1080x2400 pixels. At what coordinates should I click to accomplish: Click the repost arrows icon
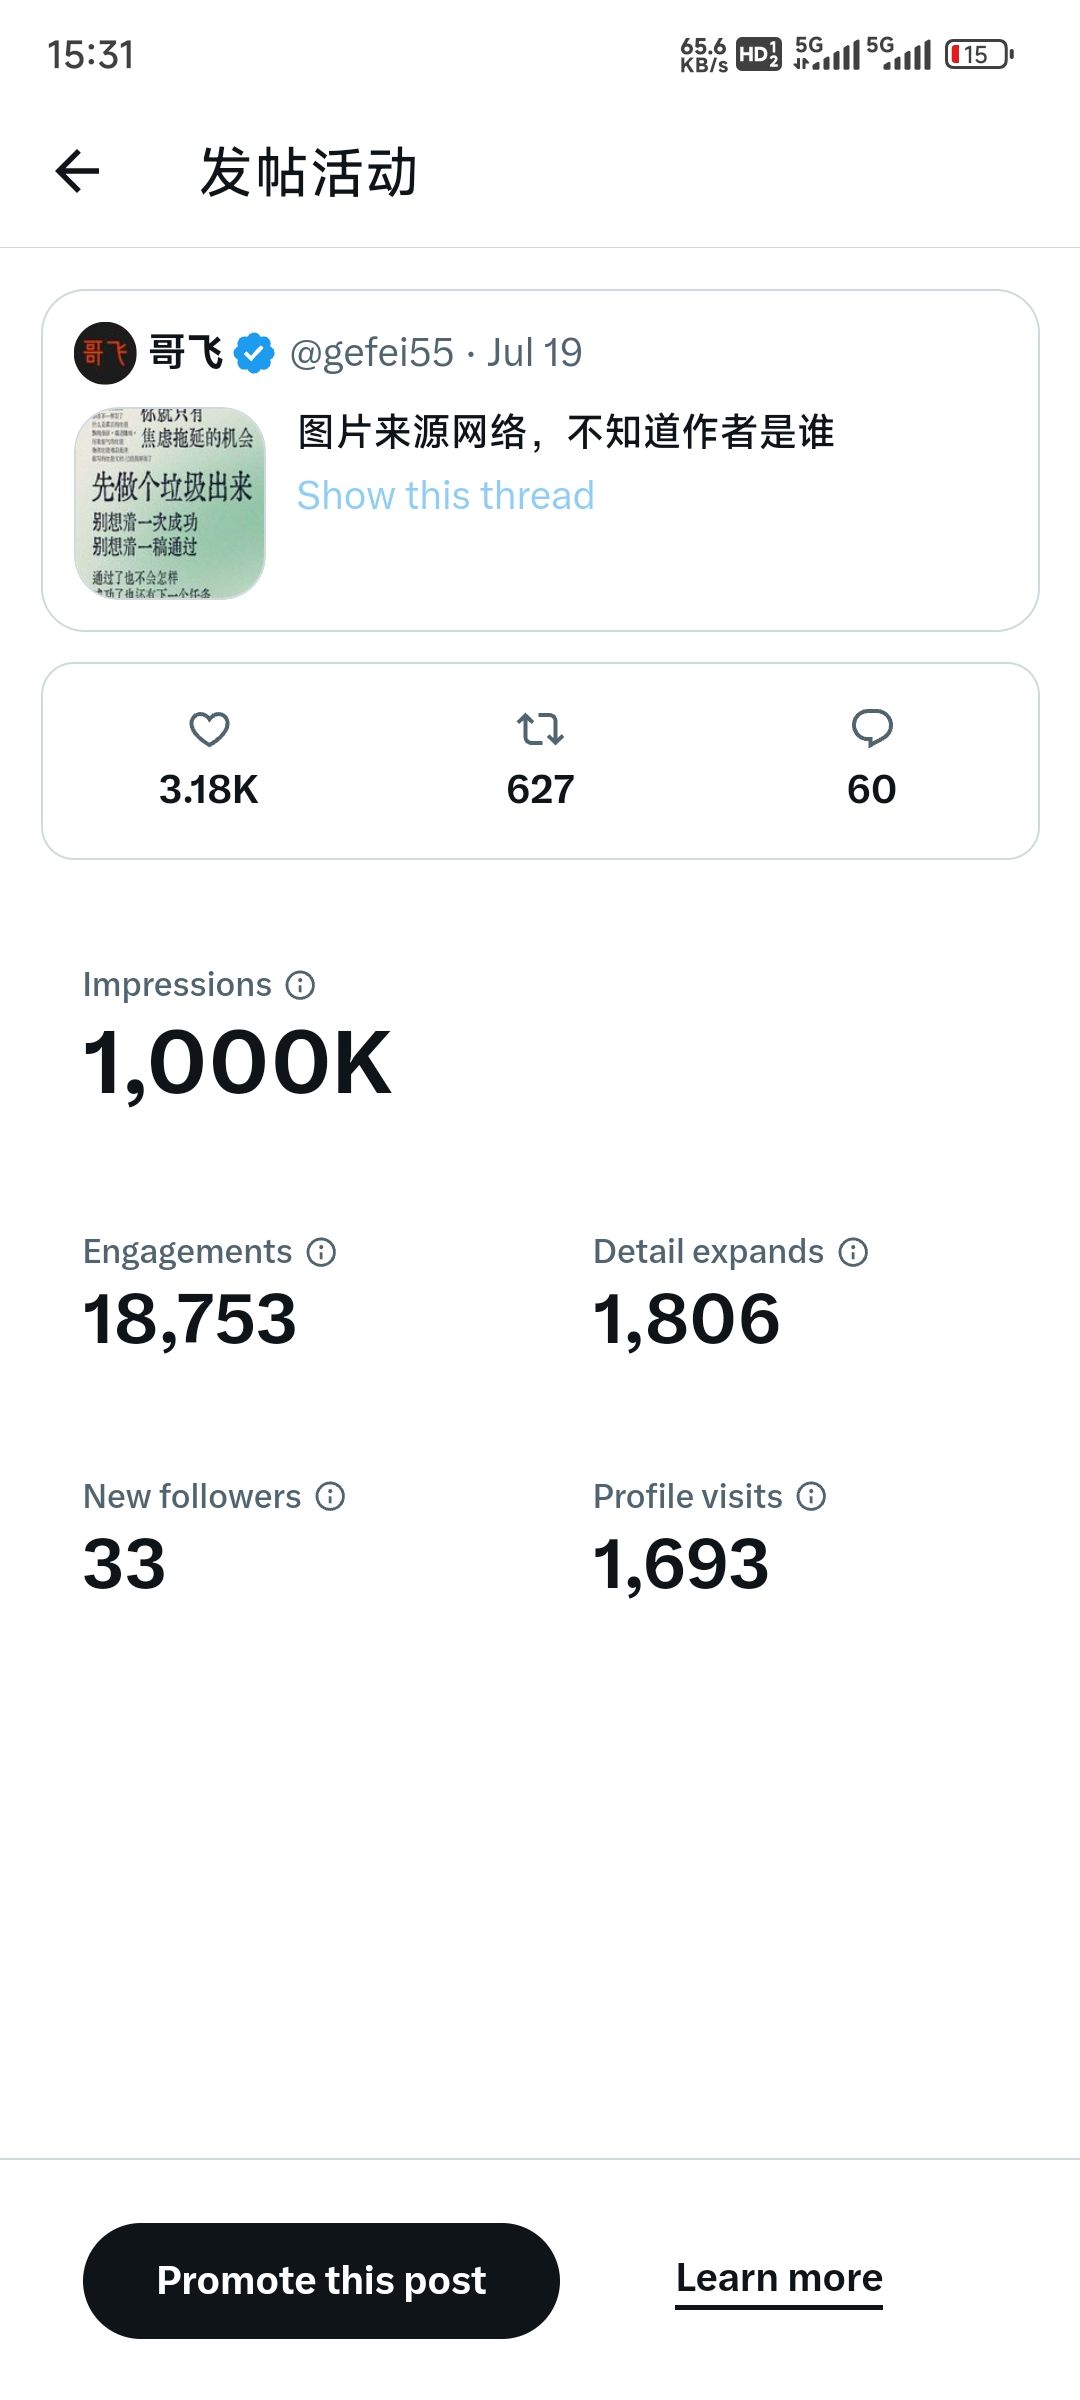click(540, 729)
